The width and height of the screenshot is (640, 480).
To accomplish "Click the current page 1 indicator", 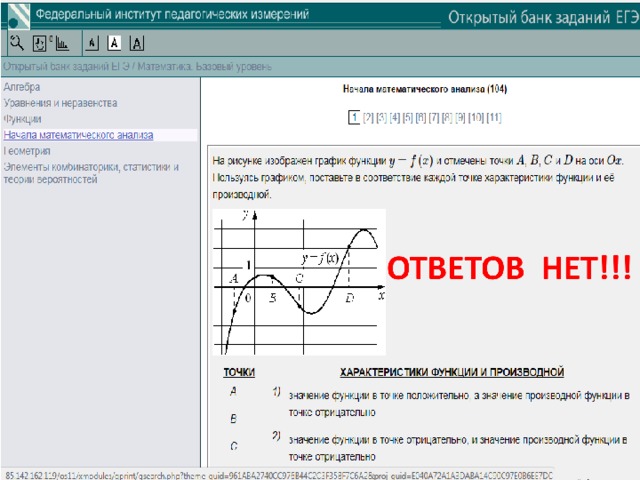I will coord(354,118).
